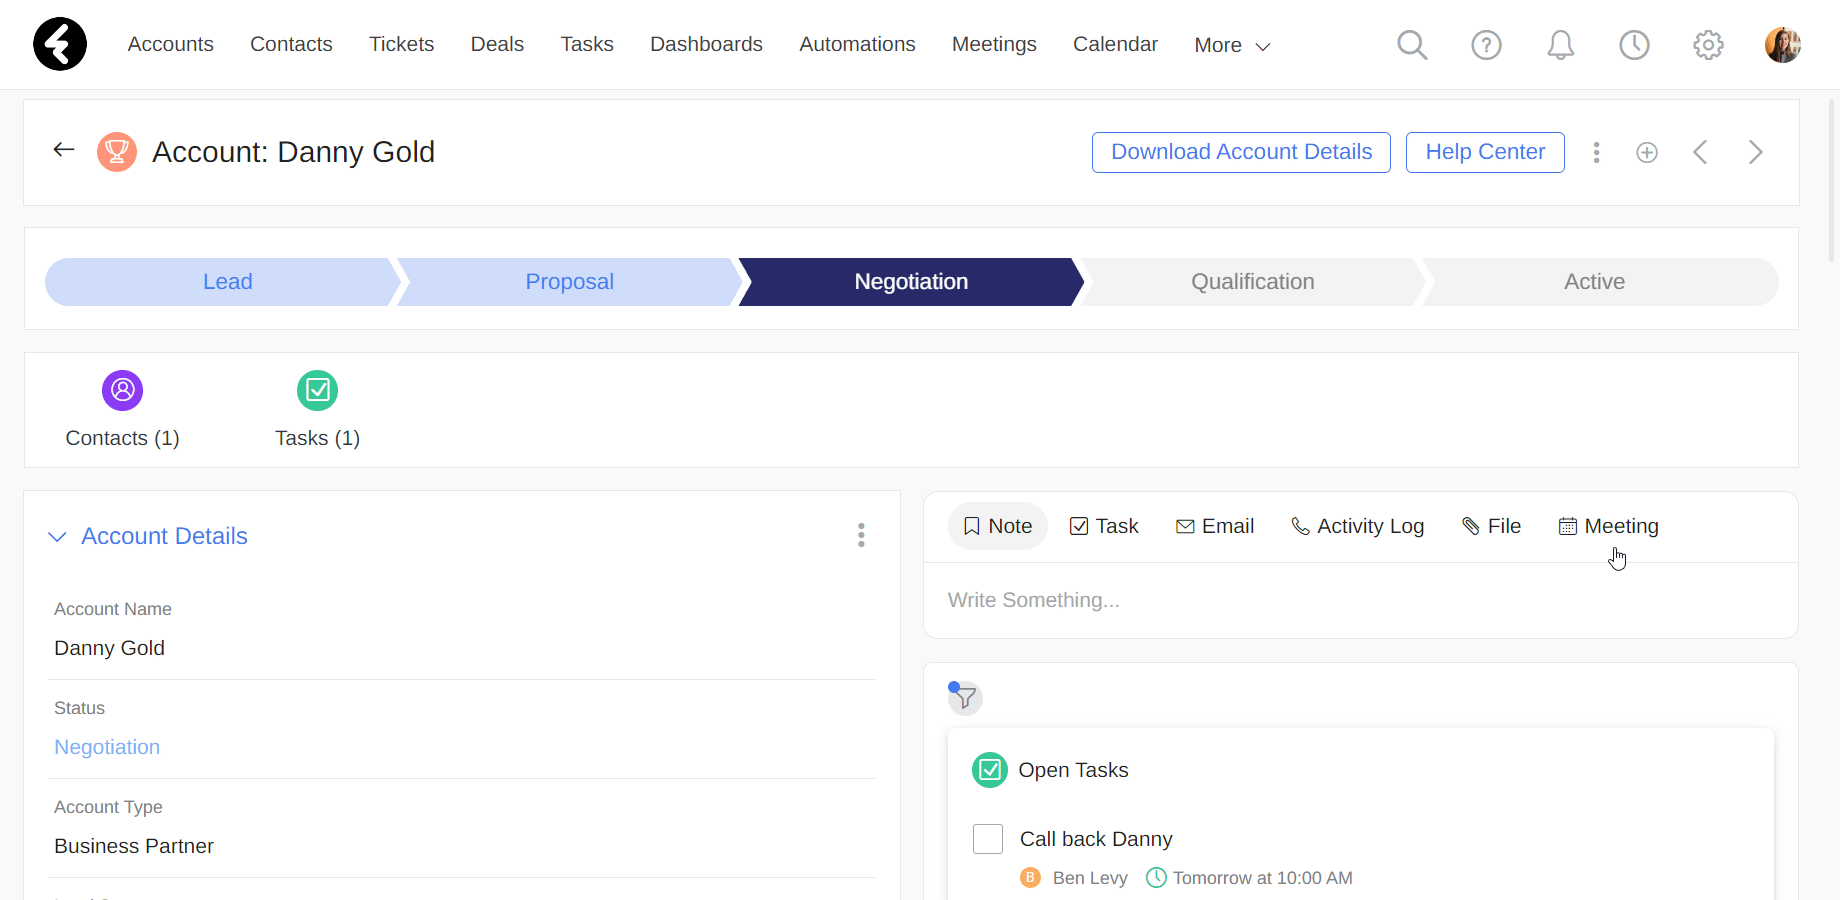Click the add plus circle icon
1840x900 pixels.
tap(1647, 152)
